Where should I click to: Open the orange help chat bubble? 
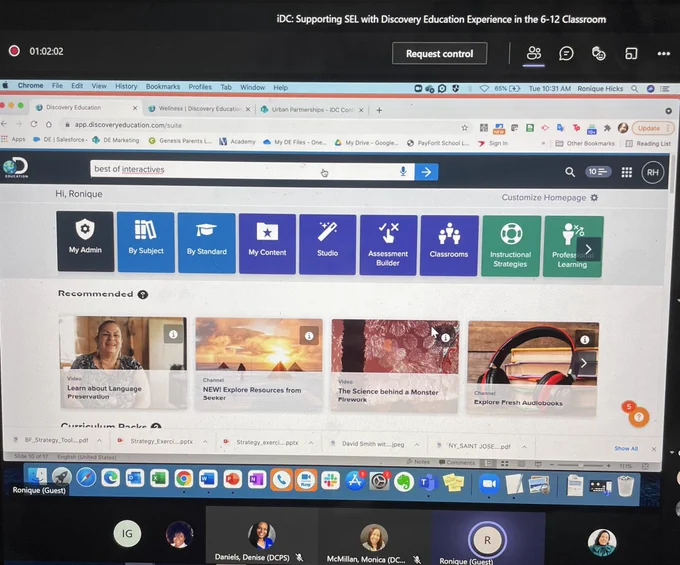(x=638, y=417)
